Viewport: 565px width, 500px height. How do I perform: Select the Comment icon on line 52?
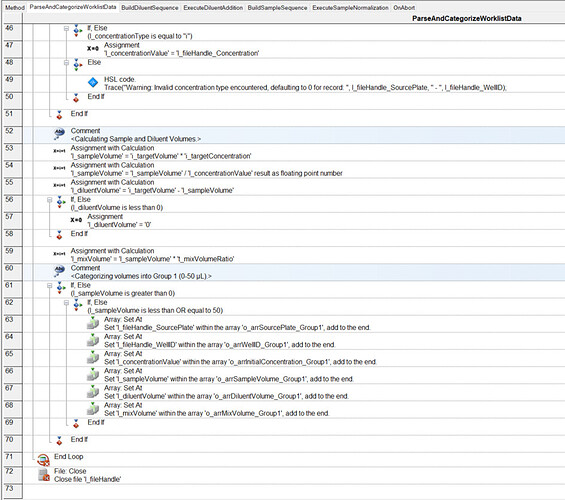(x=59, y=134)
